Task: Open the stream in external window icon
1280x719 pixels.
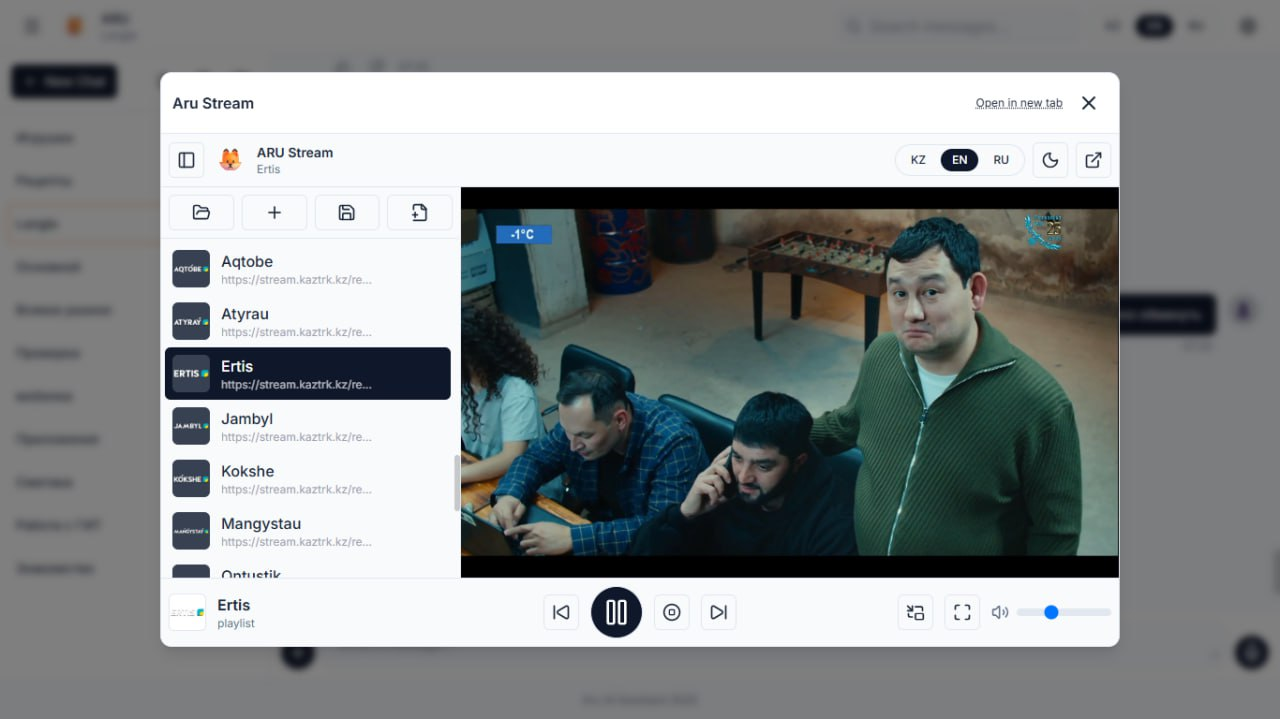Action: 1093,160
